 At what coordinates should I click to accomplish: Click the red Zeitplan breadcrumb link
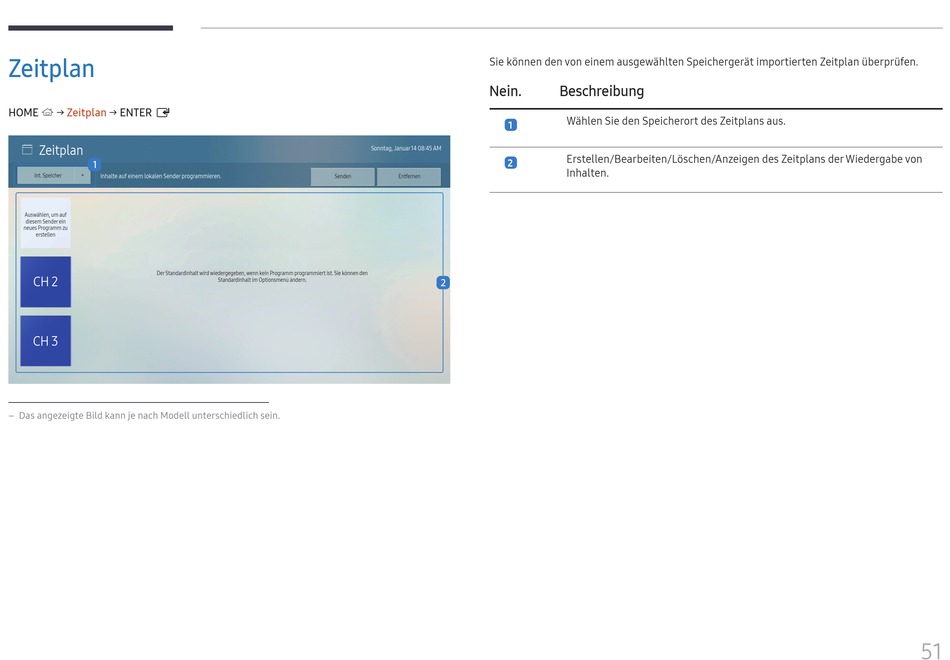click(86, 113)
